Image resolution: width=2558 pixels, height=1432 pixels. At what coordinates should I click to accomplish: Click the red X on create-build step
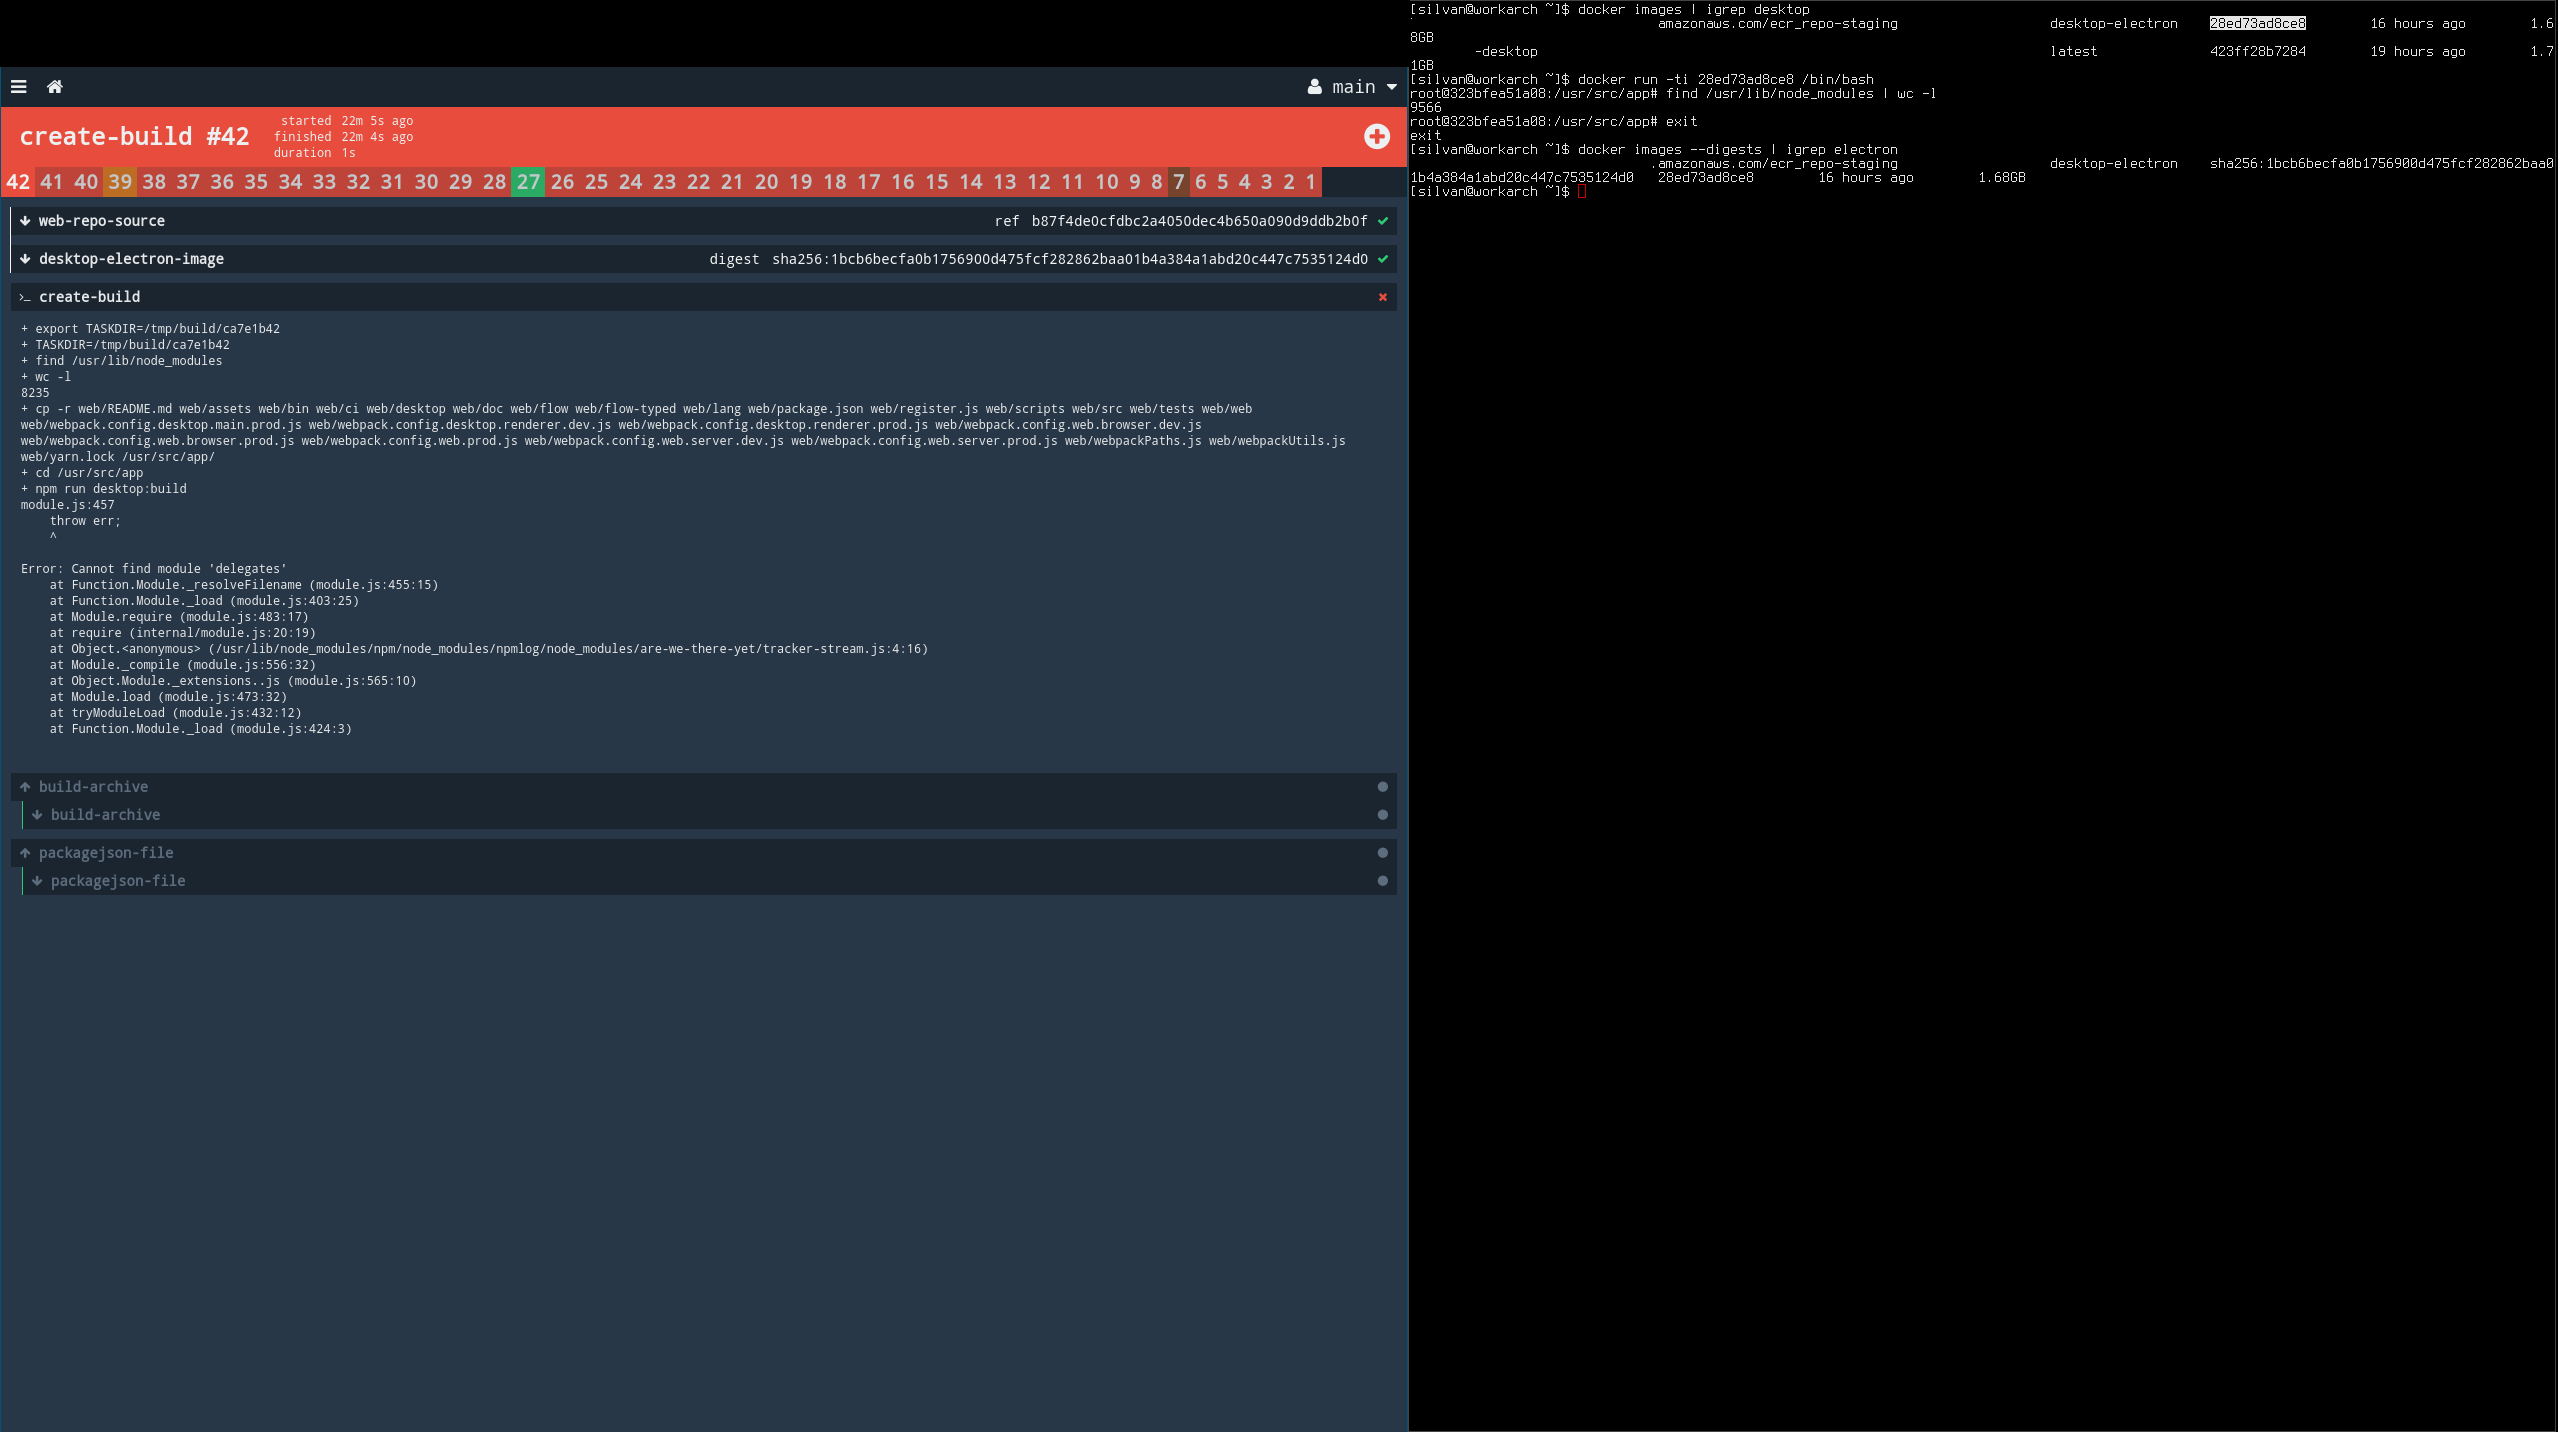(x=1383, y=296)
